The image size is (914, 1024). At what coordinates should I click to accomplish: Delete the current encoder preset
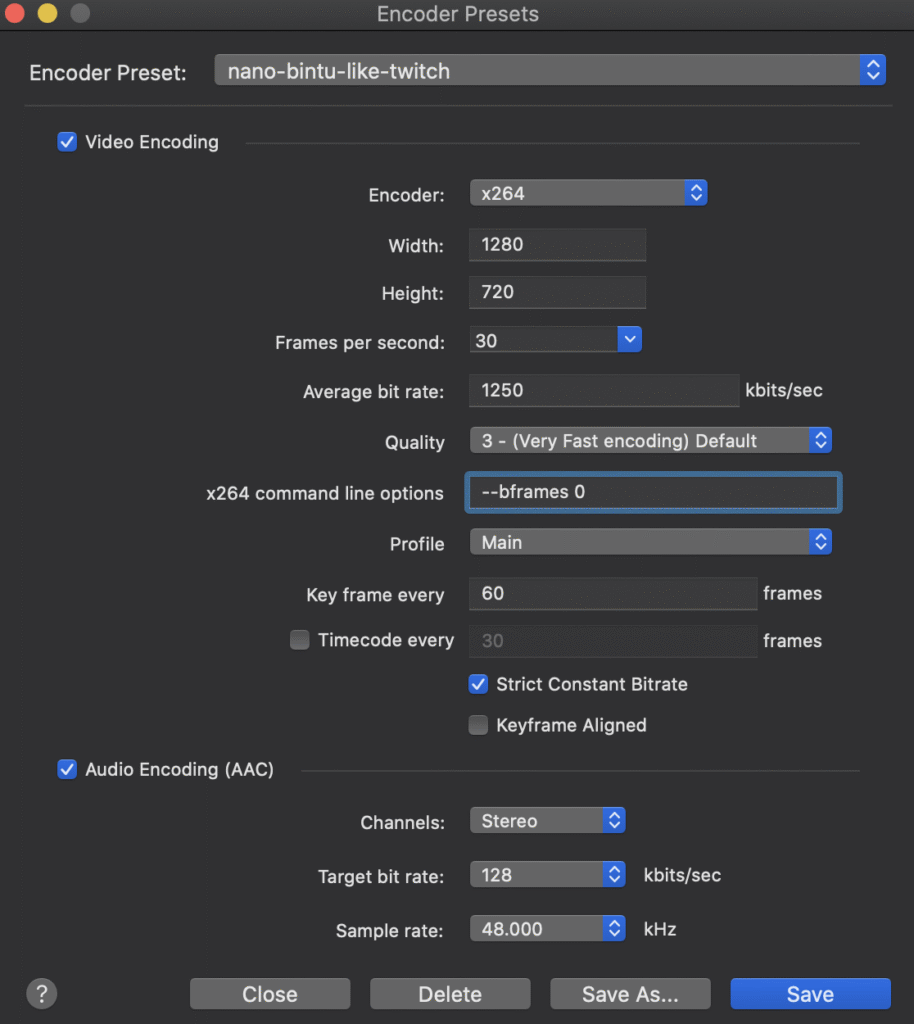pos(450,994)
